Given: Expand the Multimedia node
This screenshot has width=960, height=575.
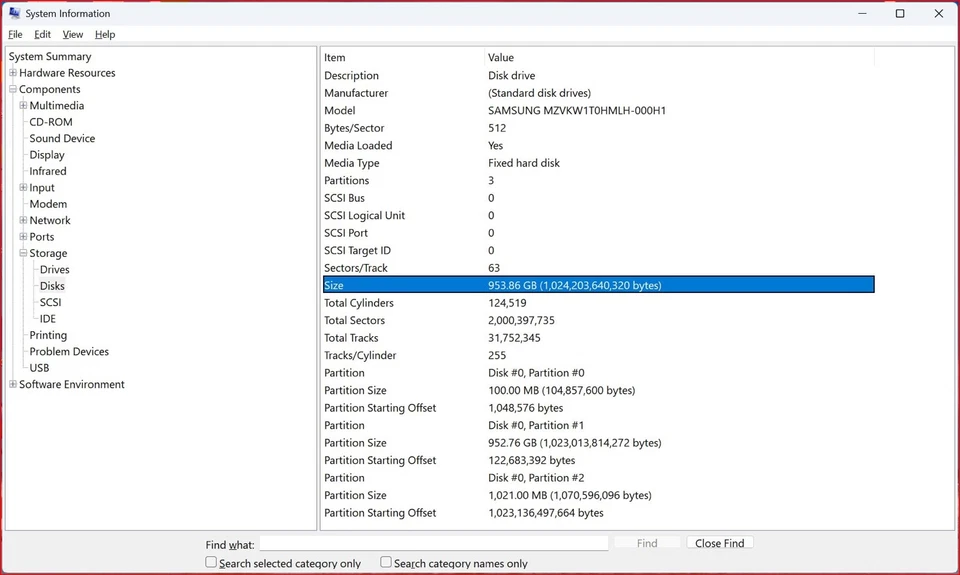Looking at the screenshot, I should point(23,105).
